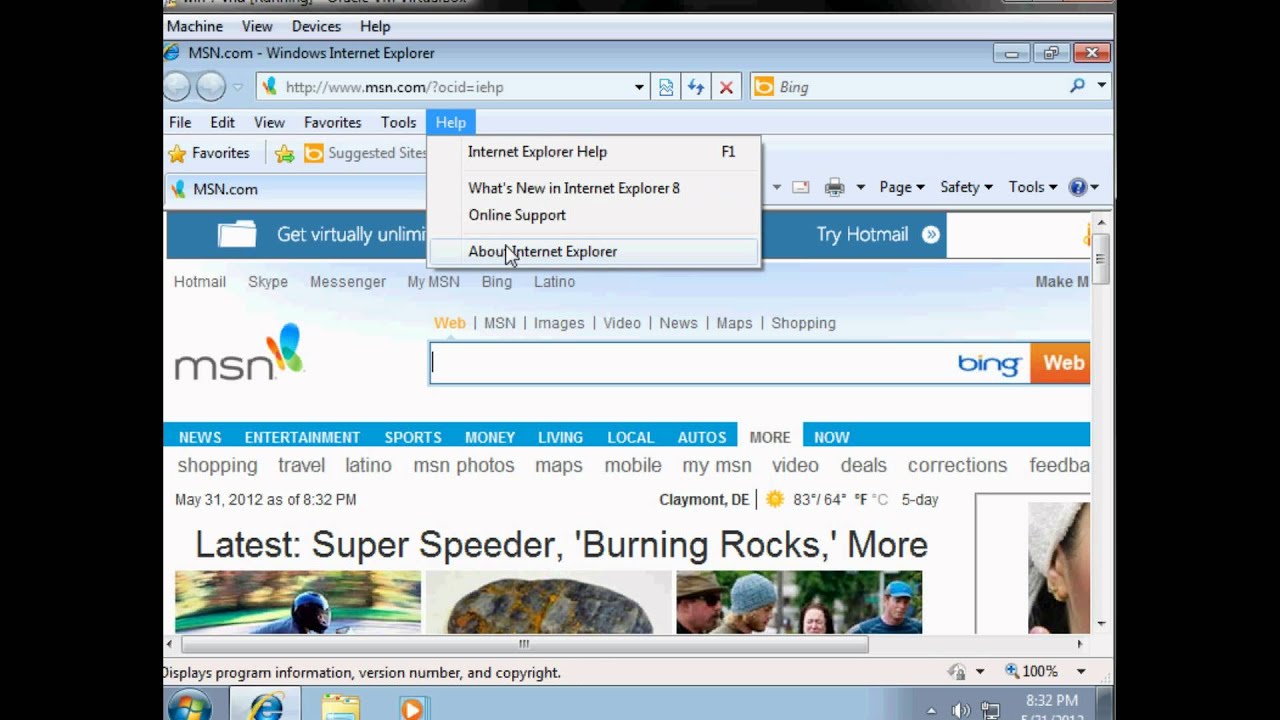Click the msn butterfly logo
1280x720 pixels.
(239, 352)
